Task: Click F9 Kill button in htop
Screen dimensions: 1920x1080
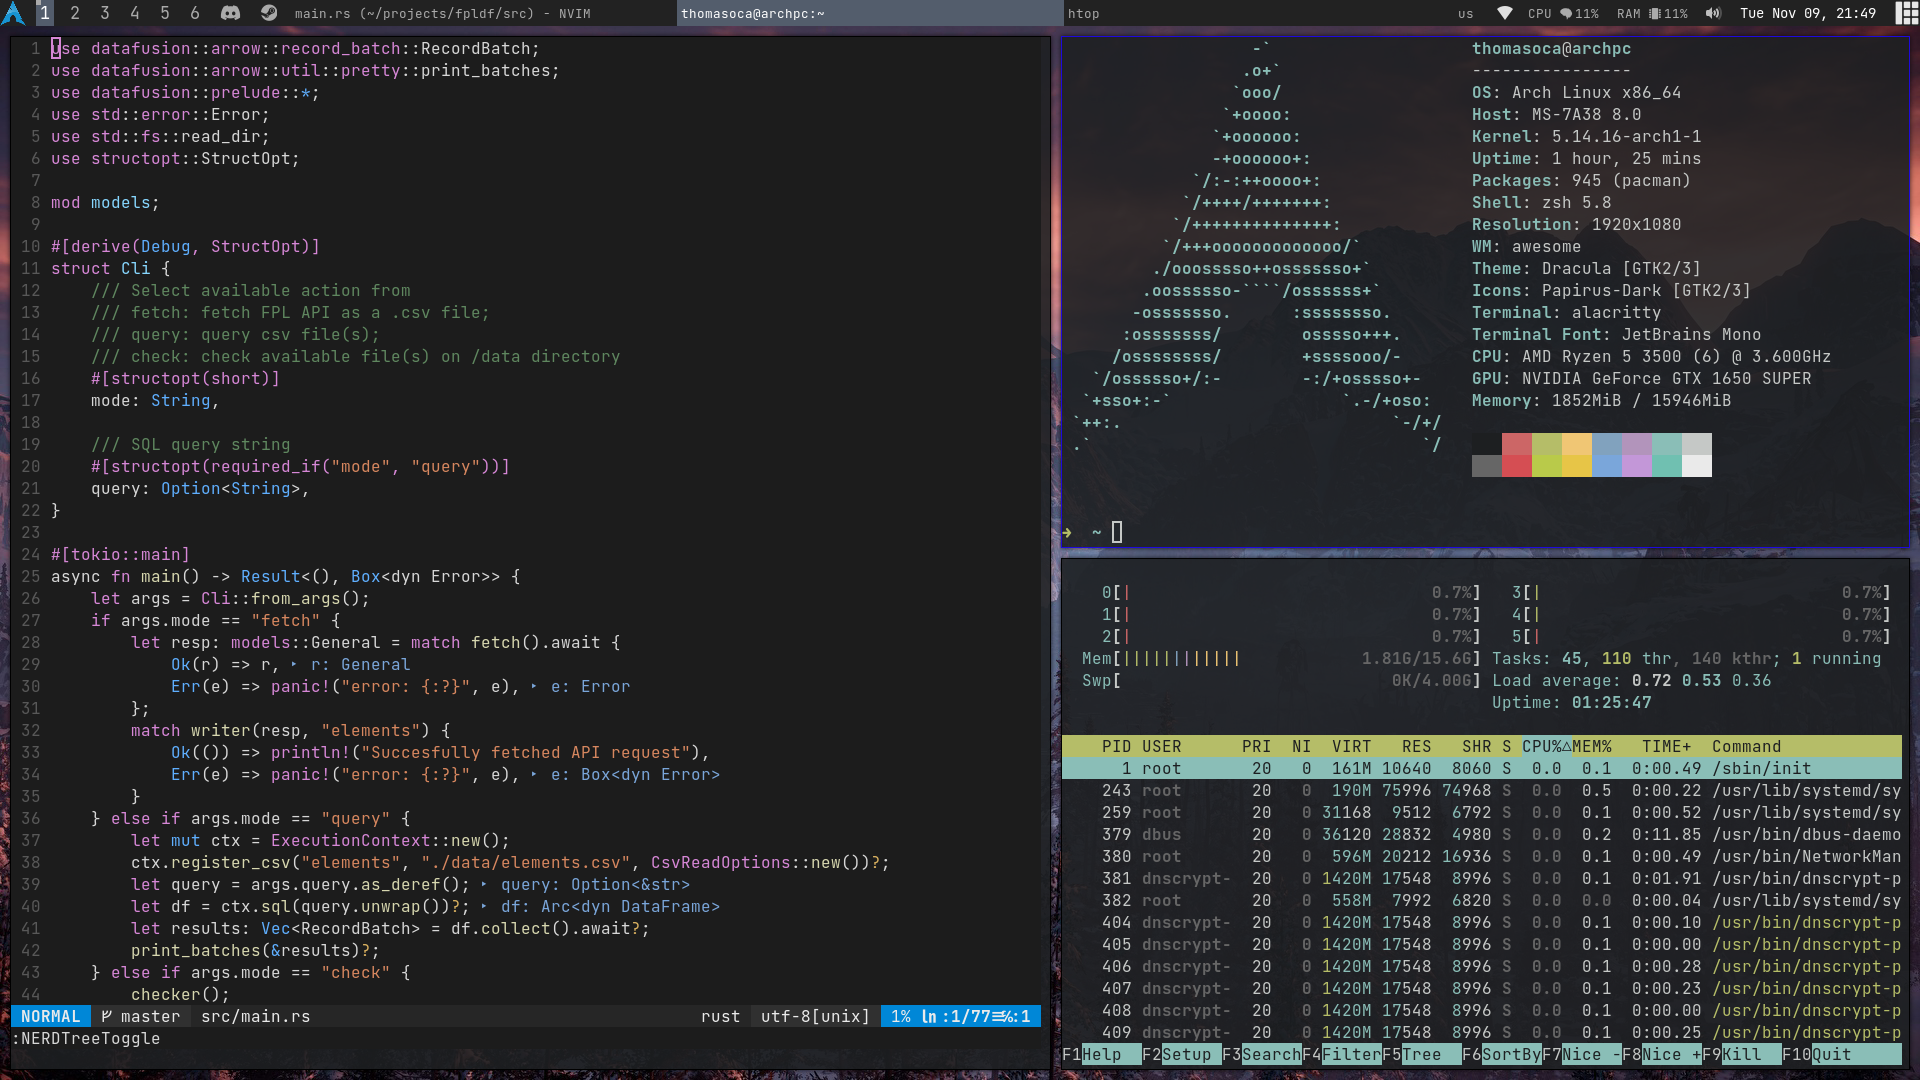Action: [x=1741, y=1054]
